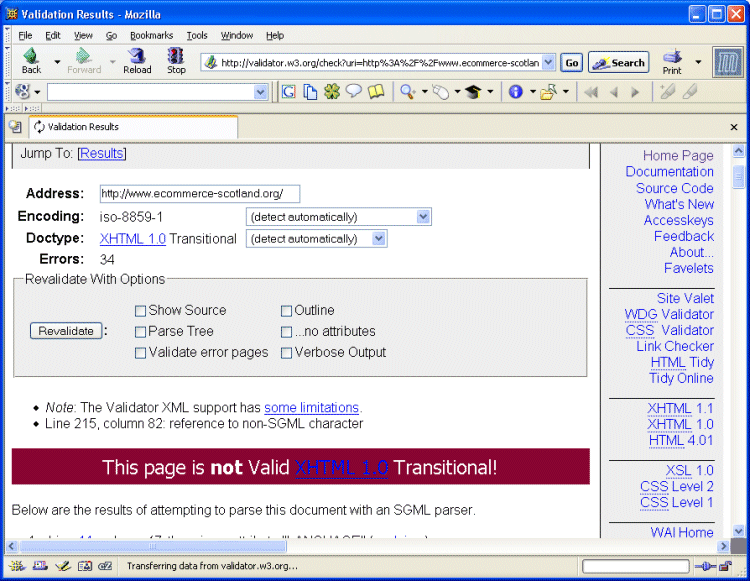Viewport: 750px width, 581px height.
Task: Enable Verbose Output checkbox
Action: 286,353
